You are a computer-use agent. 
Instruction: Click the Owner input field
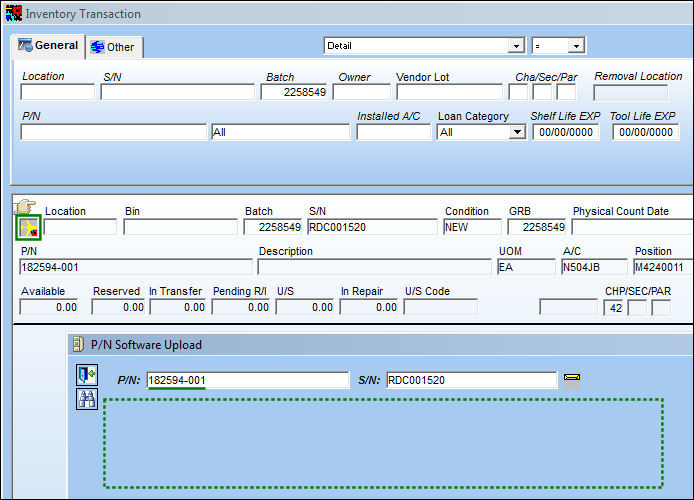tap(362, 92)
